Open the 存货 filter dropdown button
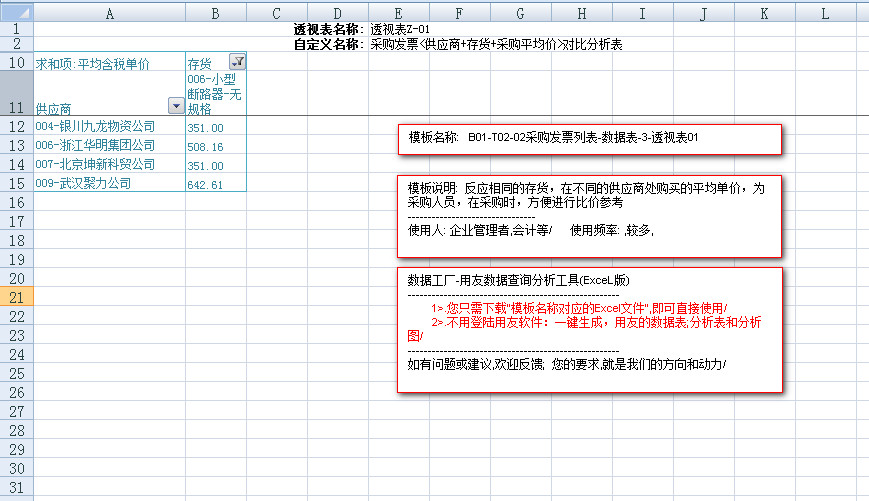This screenshot has width=869, height=501. pos(237,62)
